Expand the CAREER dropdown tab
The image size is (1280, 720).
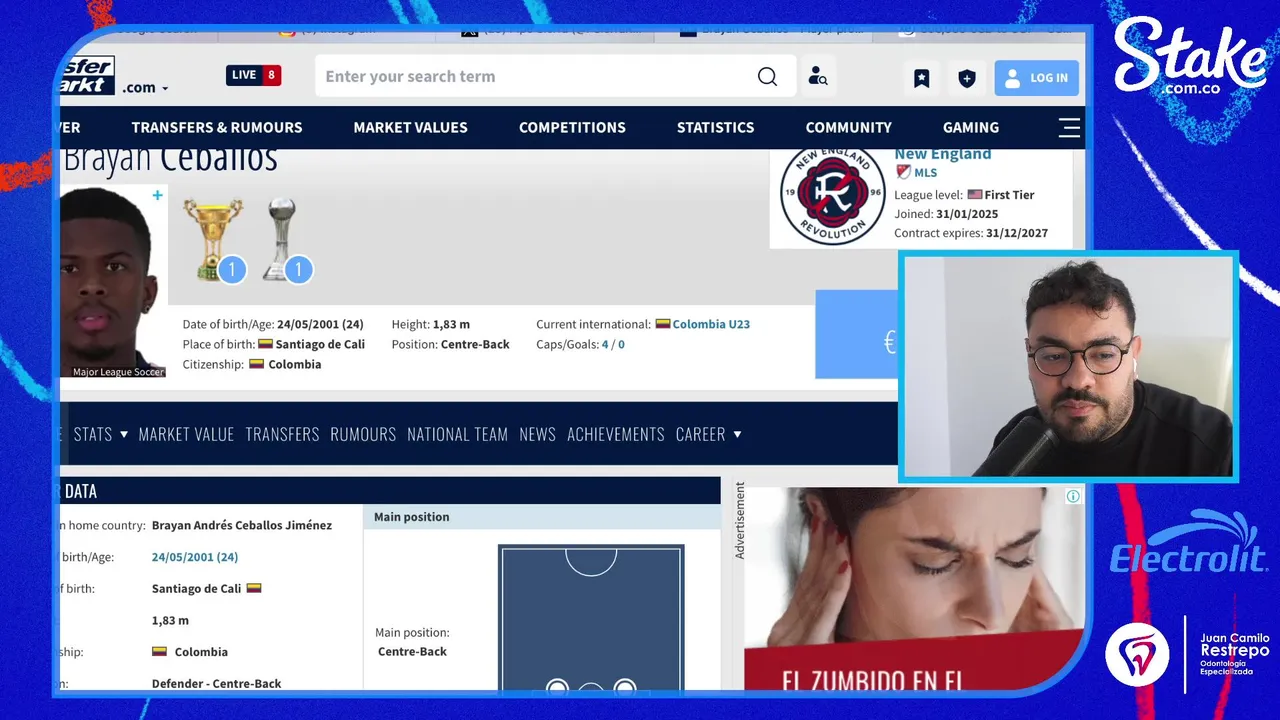coord(709,434)
